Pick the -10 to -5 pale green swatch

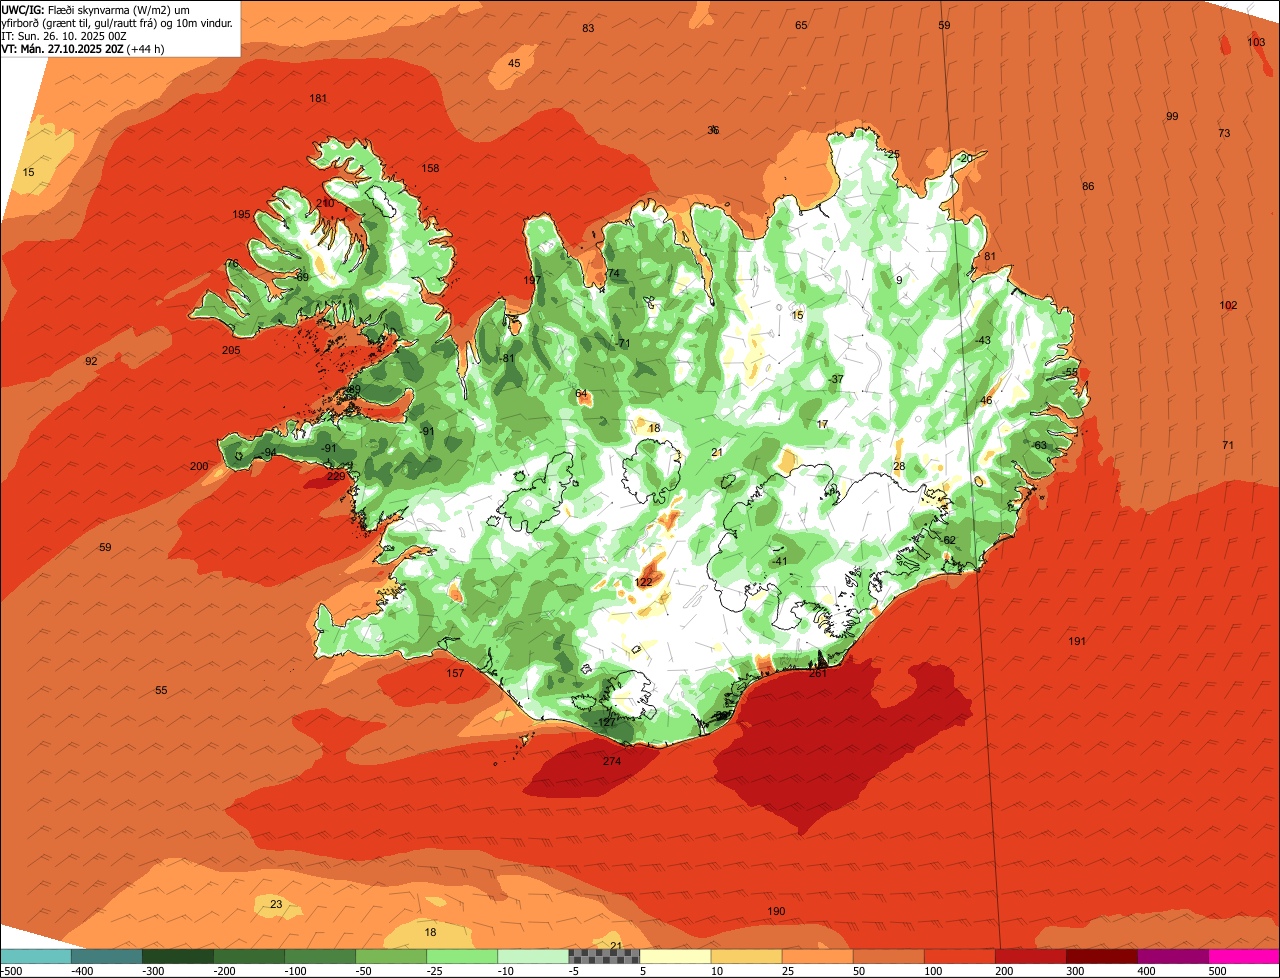click(532, 956)
